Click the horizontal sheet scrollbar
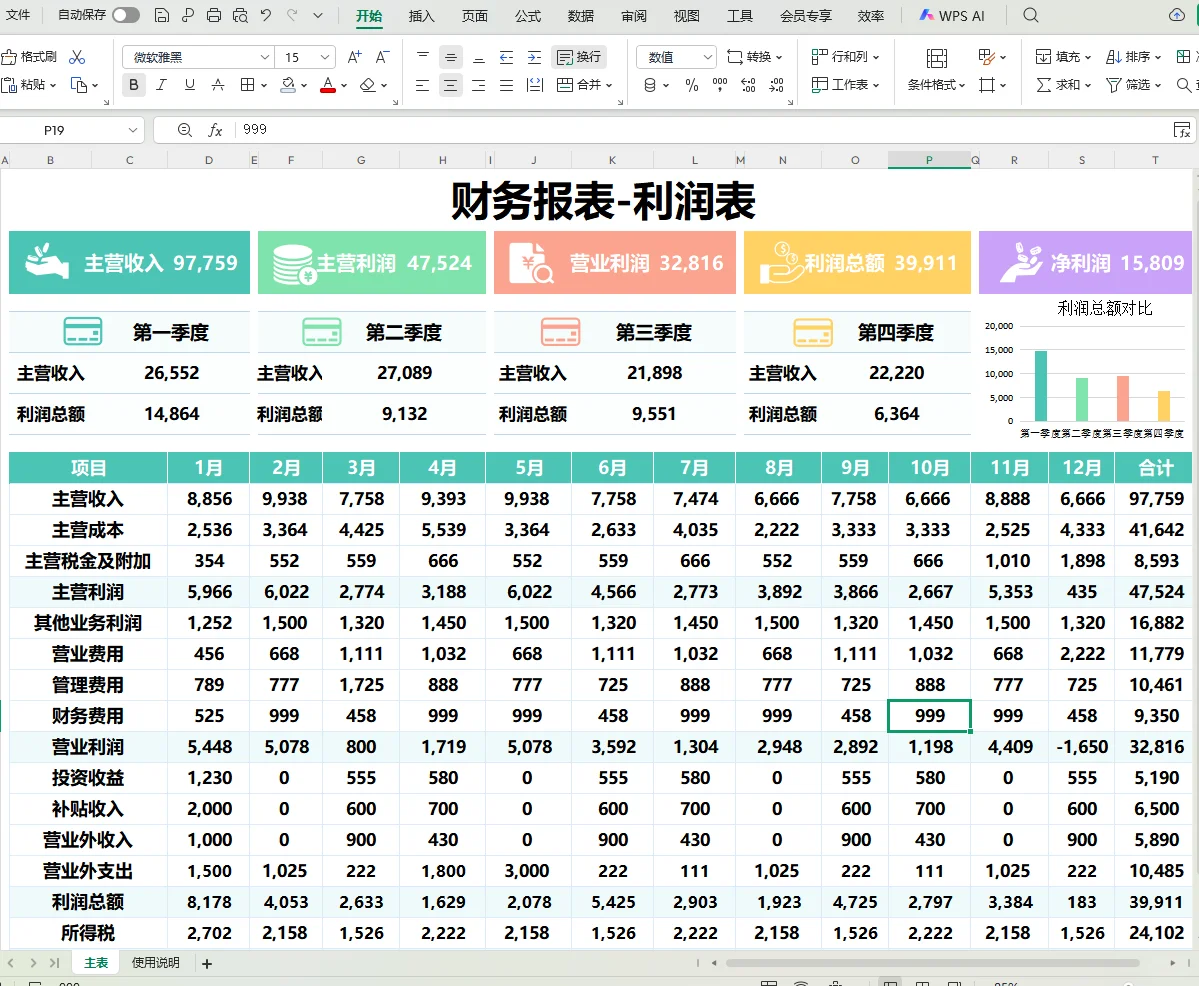Image resolution: width=1199 pixels, height=986 pixels. click(933, 963)
